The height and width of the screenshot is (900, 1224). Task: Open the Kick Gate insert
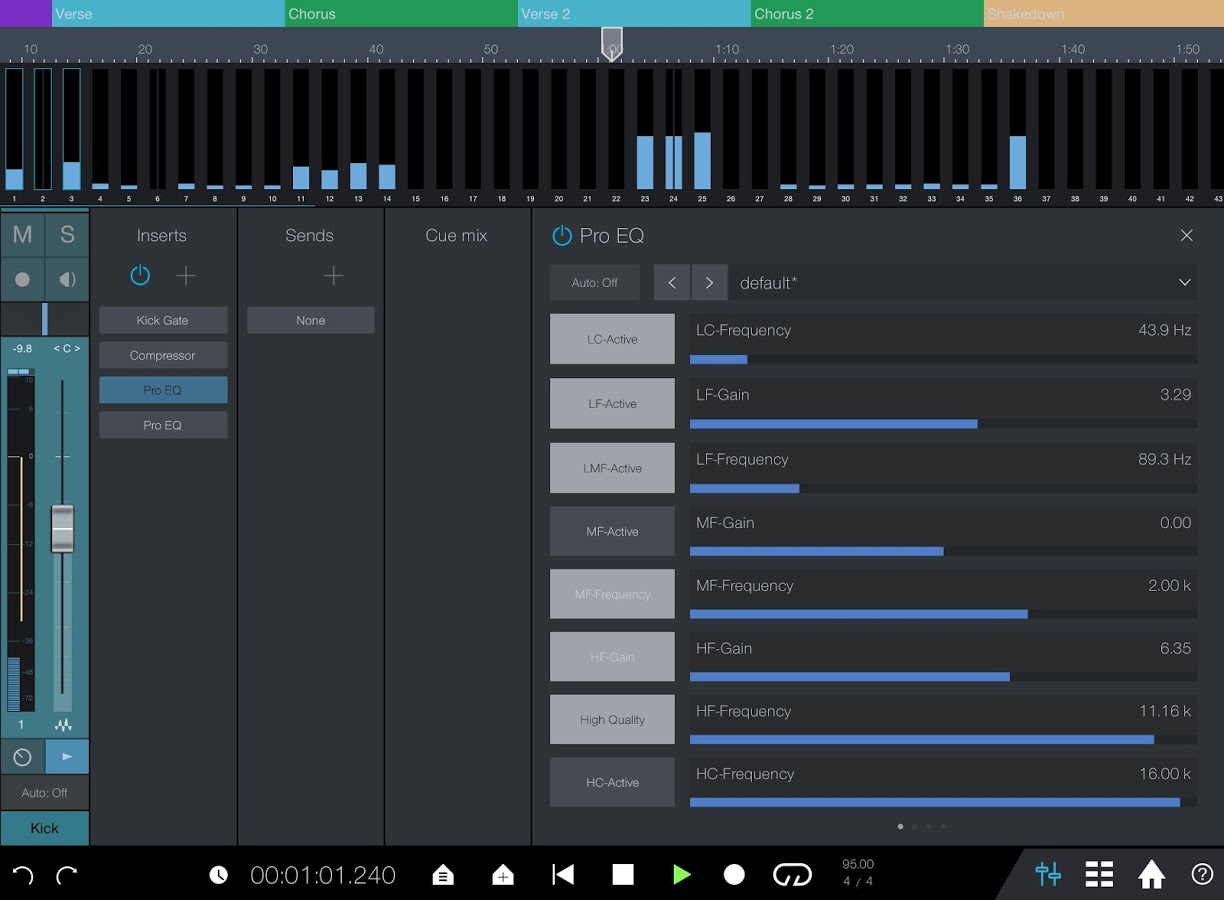(163, 319)
